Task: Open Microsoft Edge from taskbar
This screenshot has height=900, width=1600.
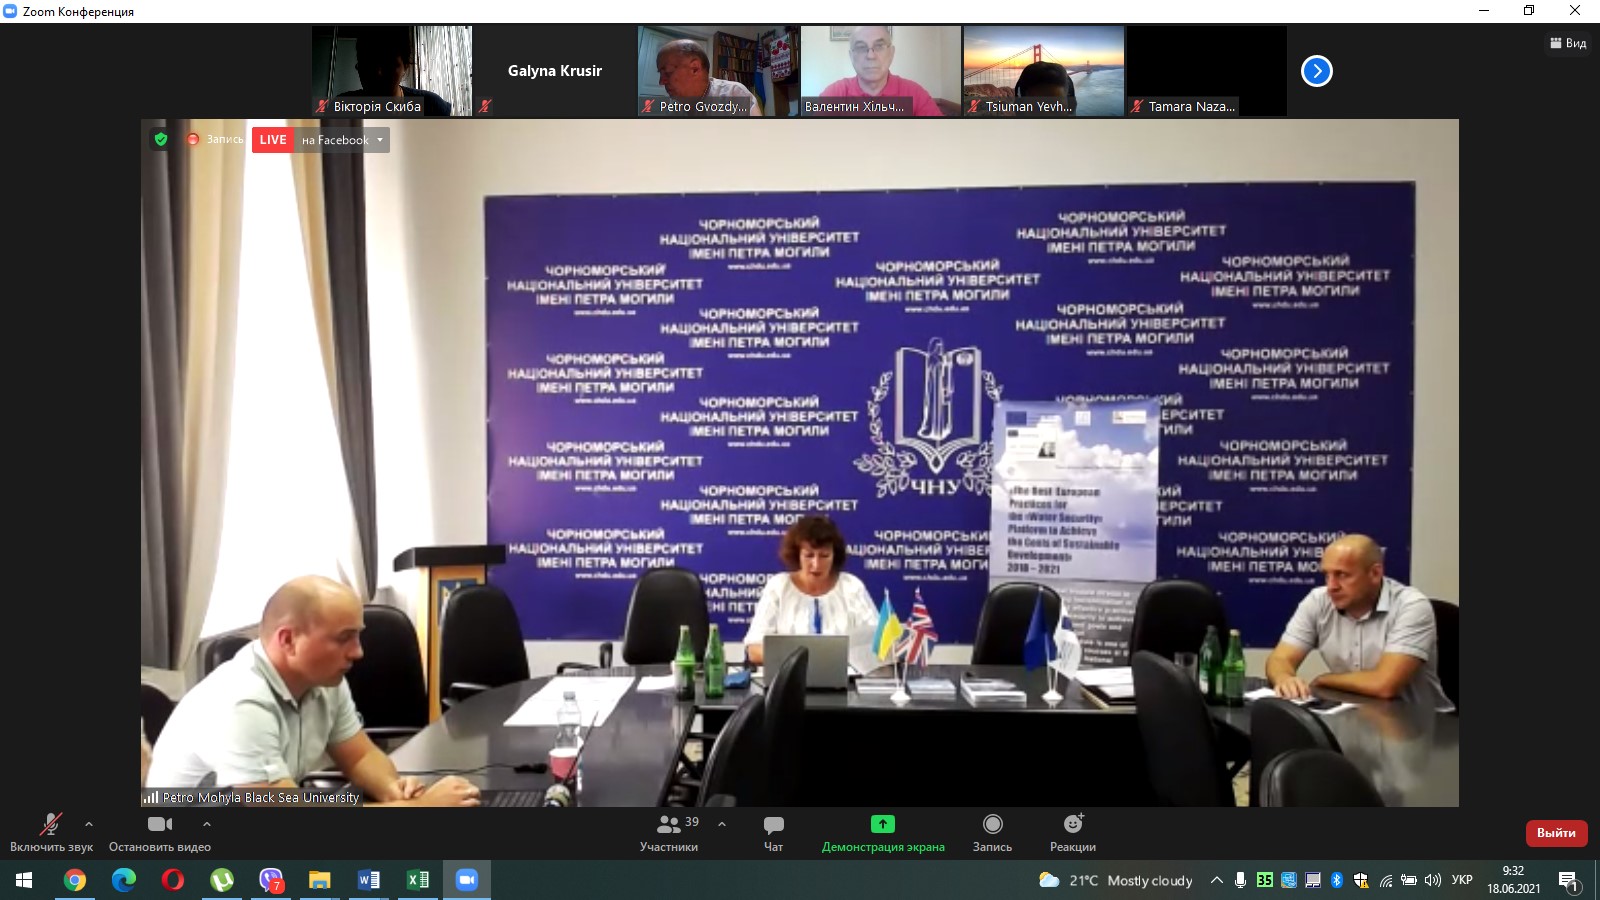Action: pos(124,880)
